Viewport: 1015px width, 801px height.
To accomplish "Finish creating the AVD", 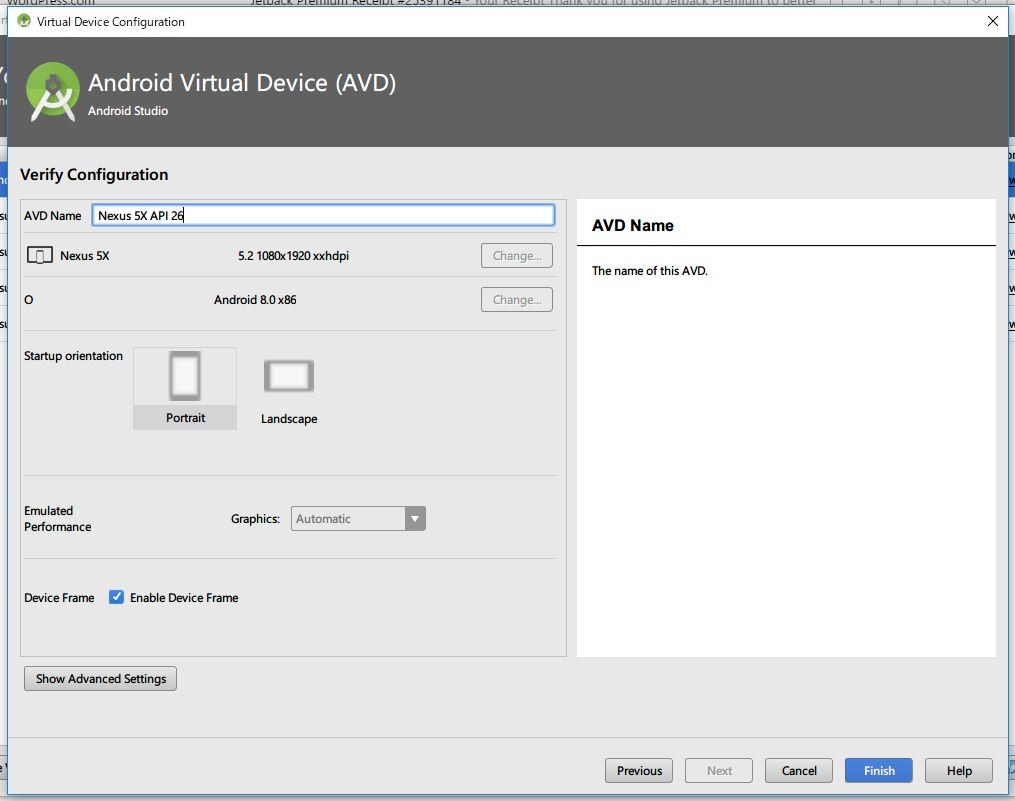I will (879, 771).
